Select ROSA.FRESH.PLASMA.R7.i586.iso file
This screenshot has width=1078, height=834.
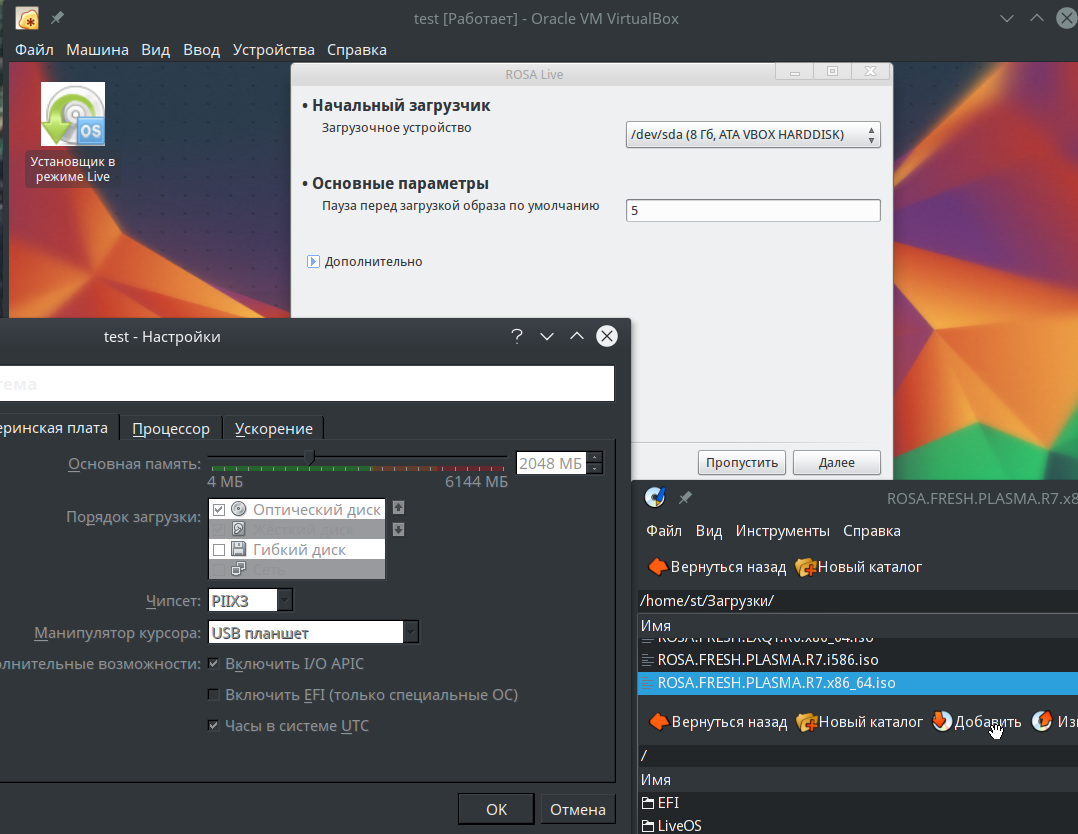(857, 660)
